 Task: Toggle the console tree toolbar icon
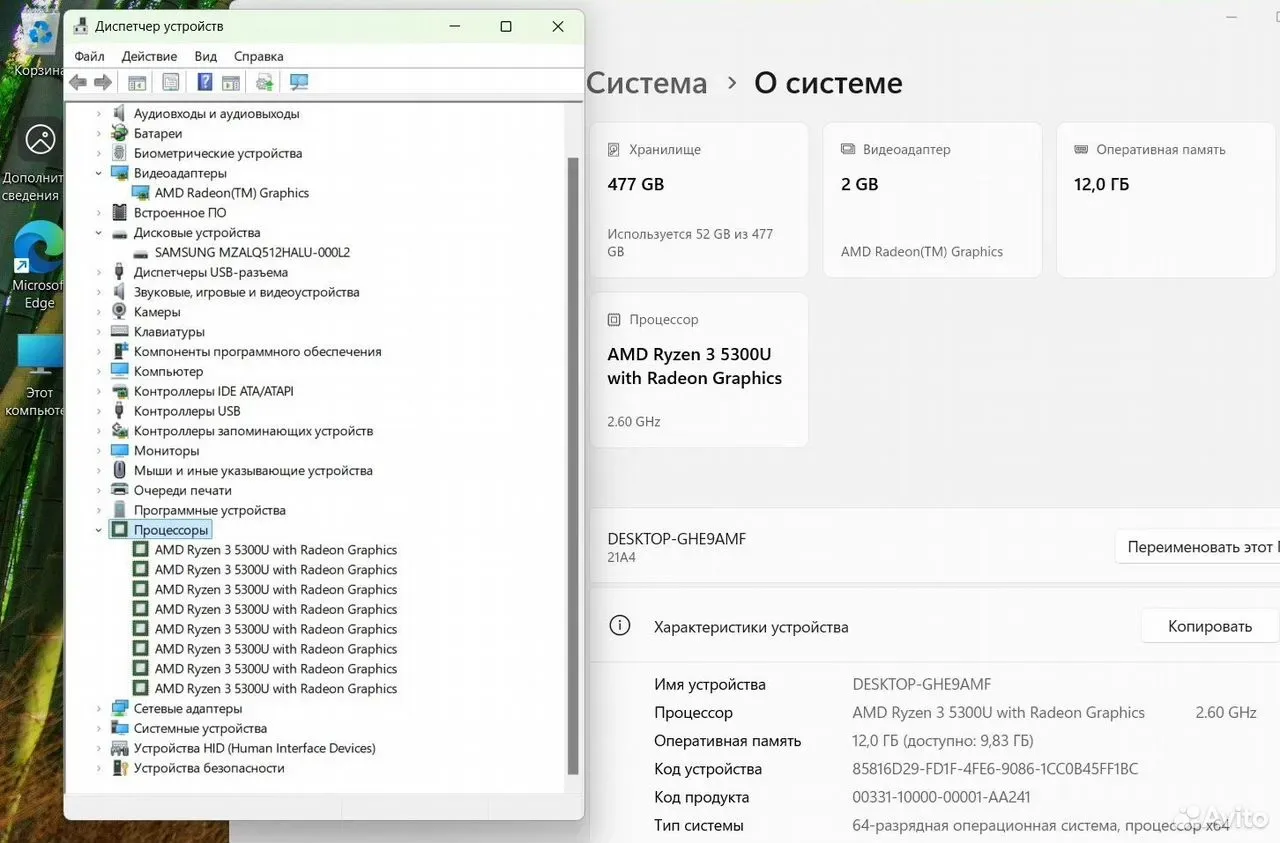coord(137,82)
